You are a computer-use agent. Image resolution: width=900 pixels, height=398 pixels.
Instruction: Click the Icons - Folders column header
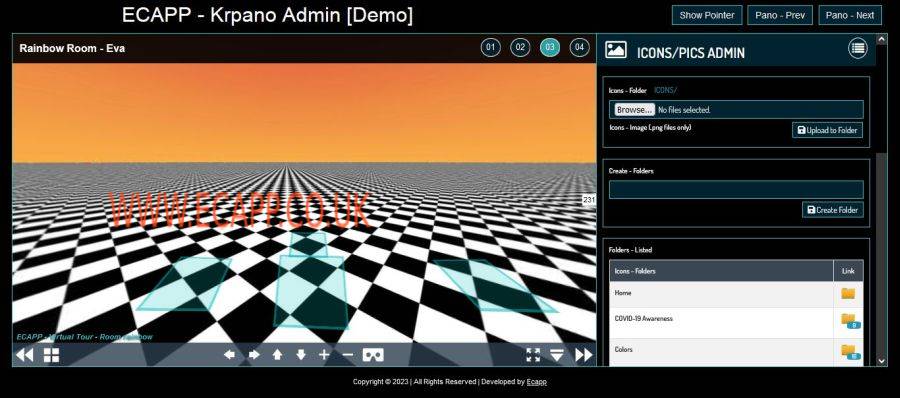(x=721, y=271)
